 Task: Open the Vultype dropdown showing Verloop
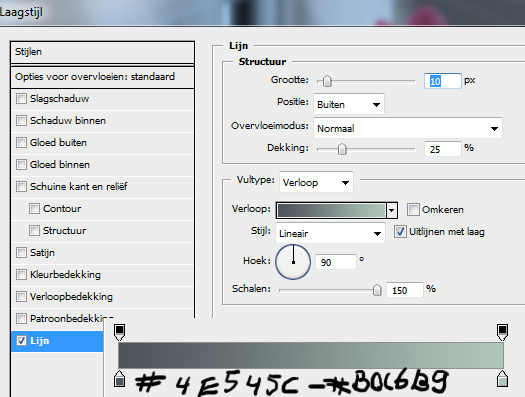pyautogui.click(x=316, y=182)
